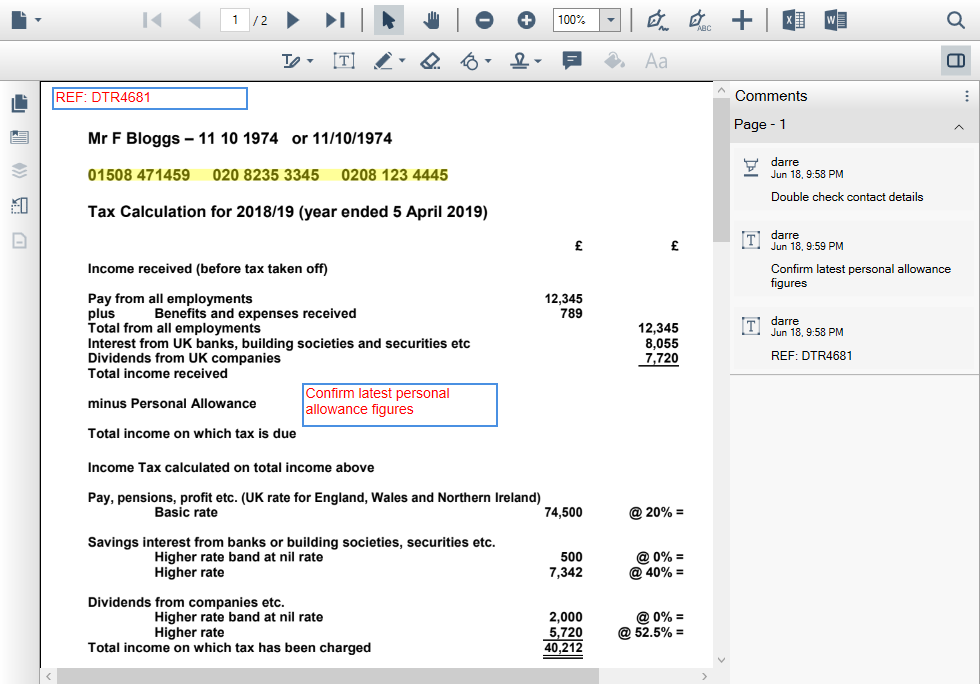Viewport: 980px width, 684px height.
Task: Activate the arrow select tool
Action: tap(389, 20)
